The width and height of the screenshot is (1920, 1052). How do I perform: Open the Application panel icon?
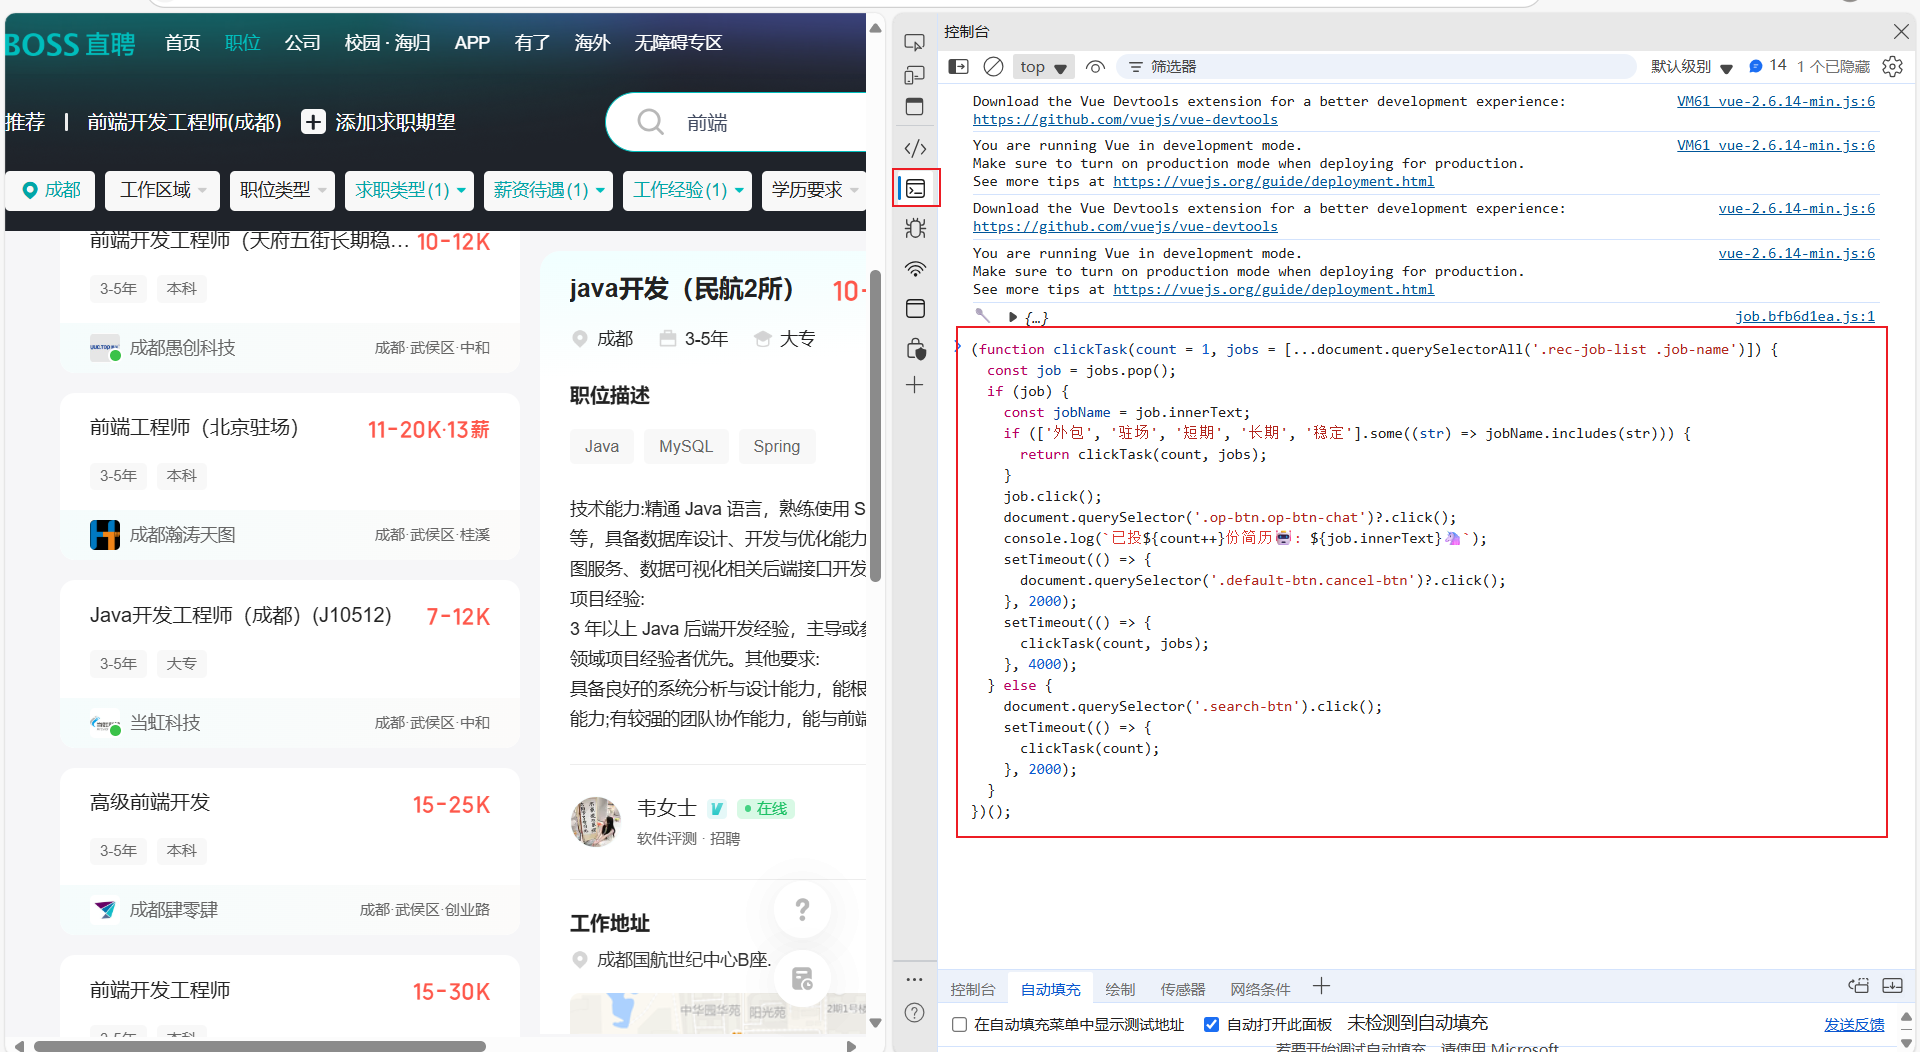pyautogui.click(x=914, y=308)
